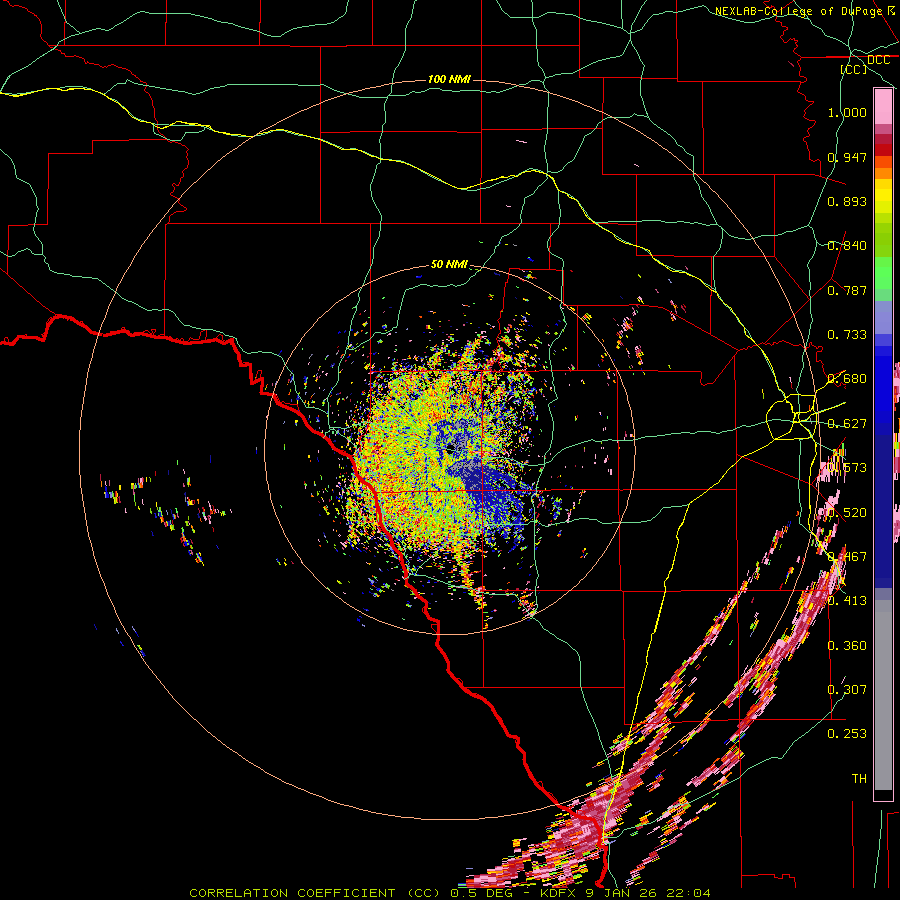900x900 pixels.
Task: Click the gray bottom segment of color bar
Action: point(883,695)
